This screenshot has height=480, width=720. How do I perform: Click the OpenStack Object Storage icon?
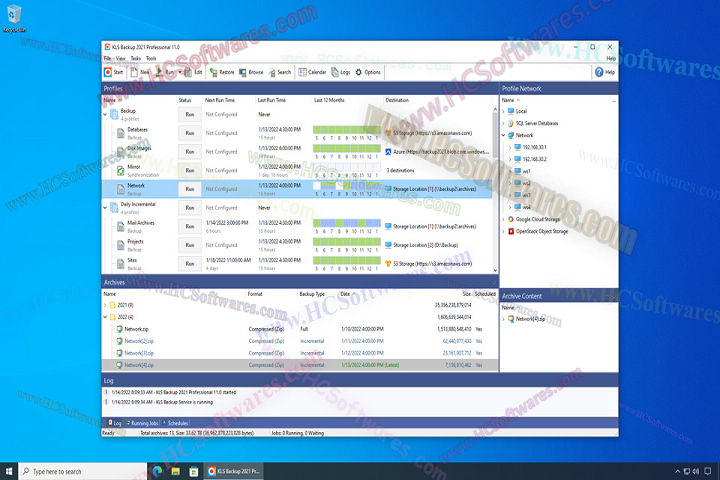point(511,231)
